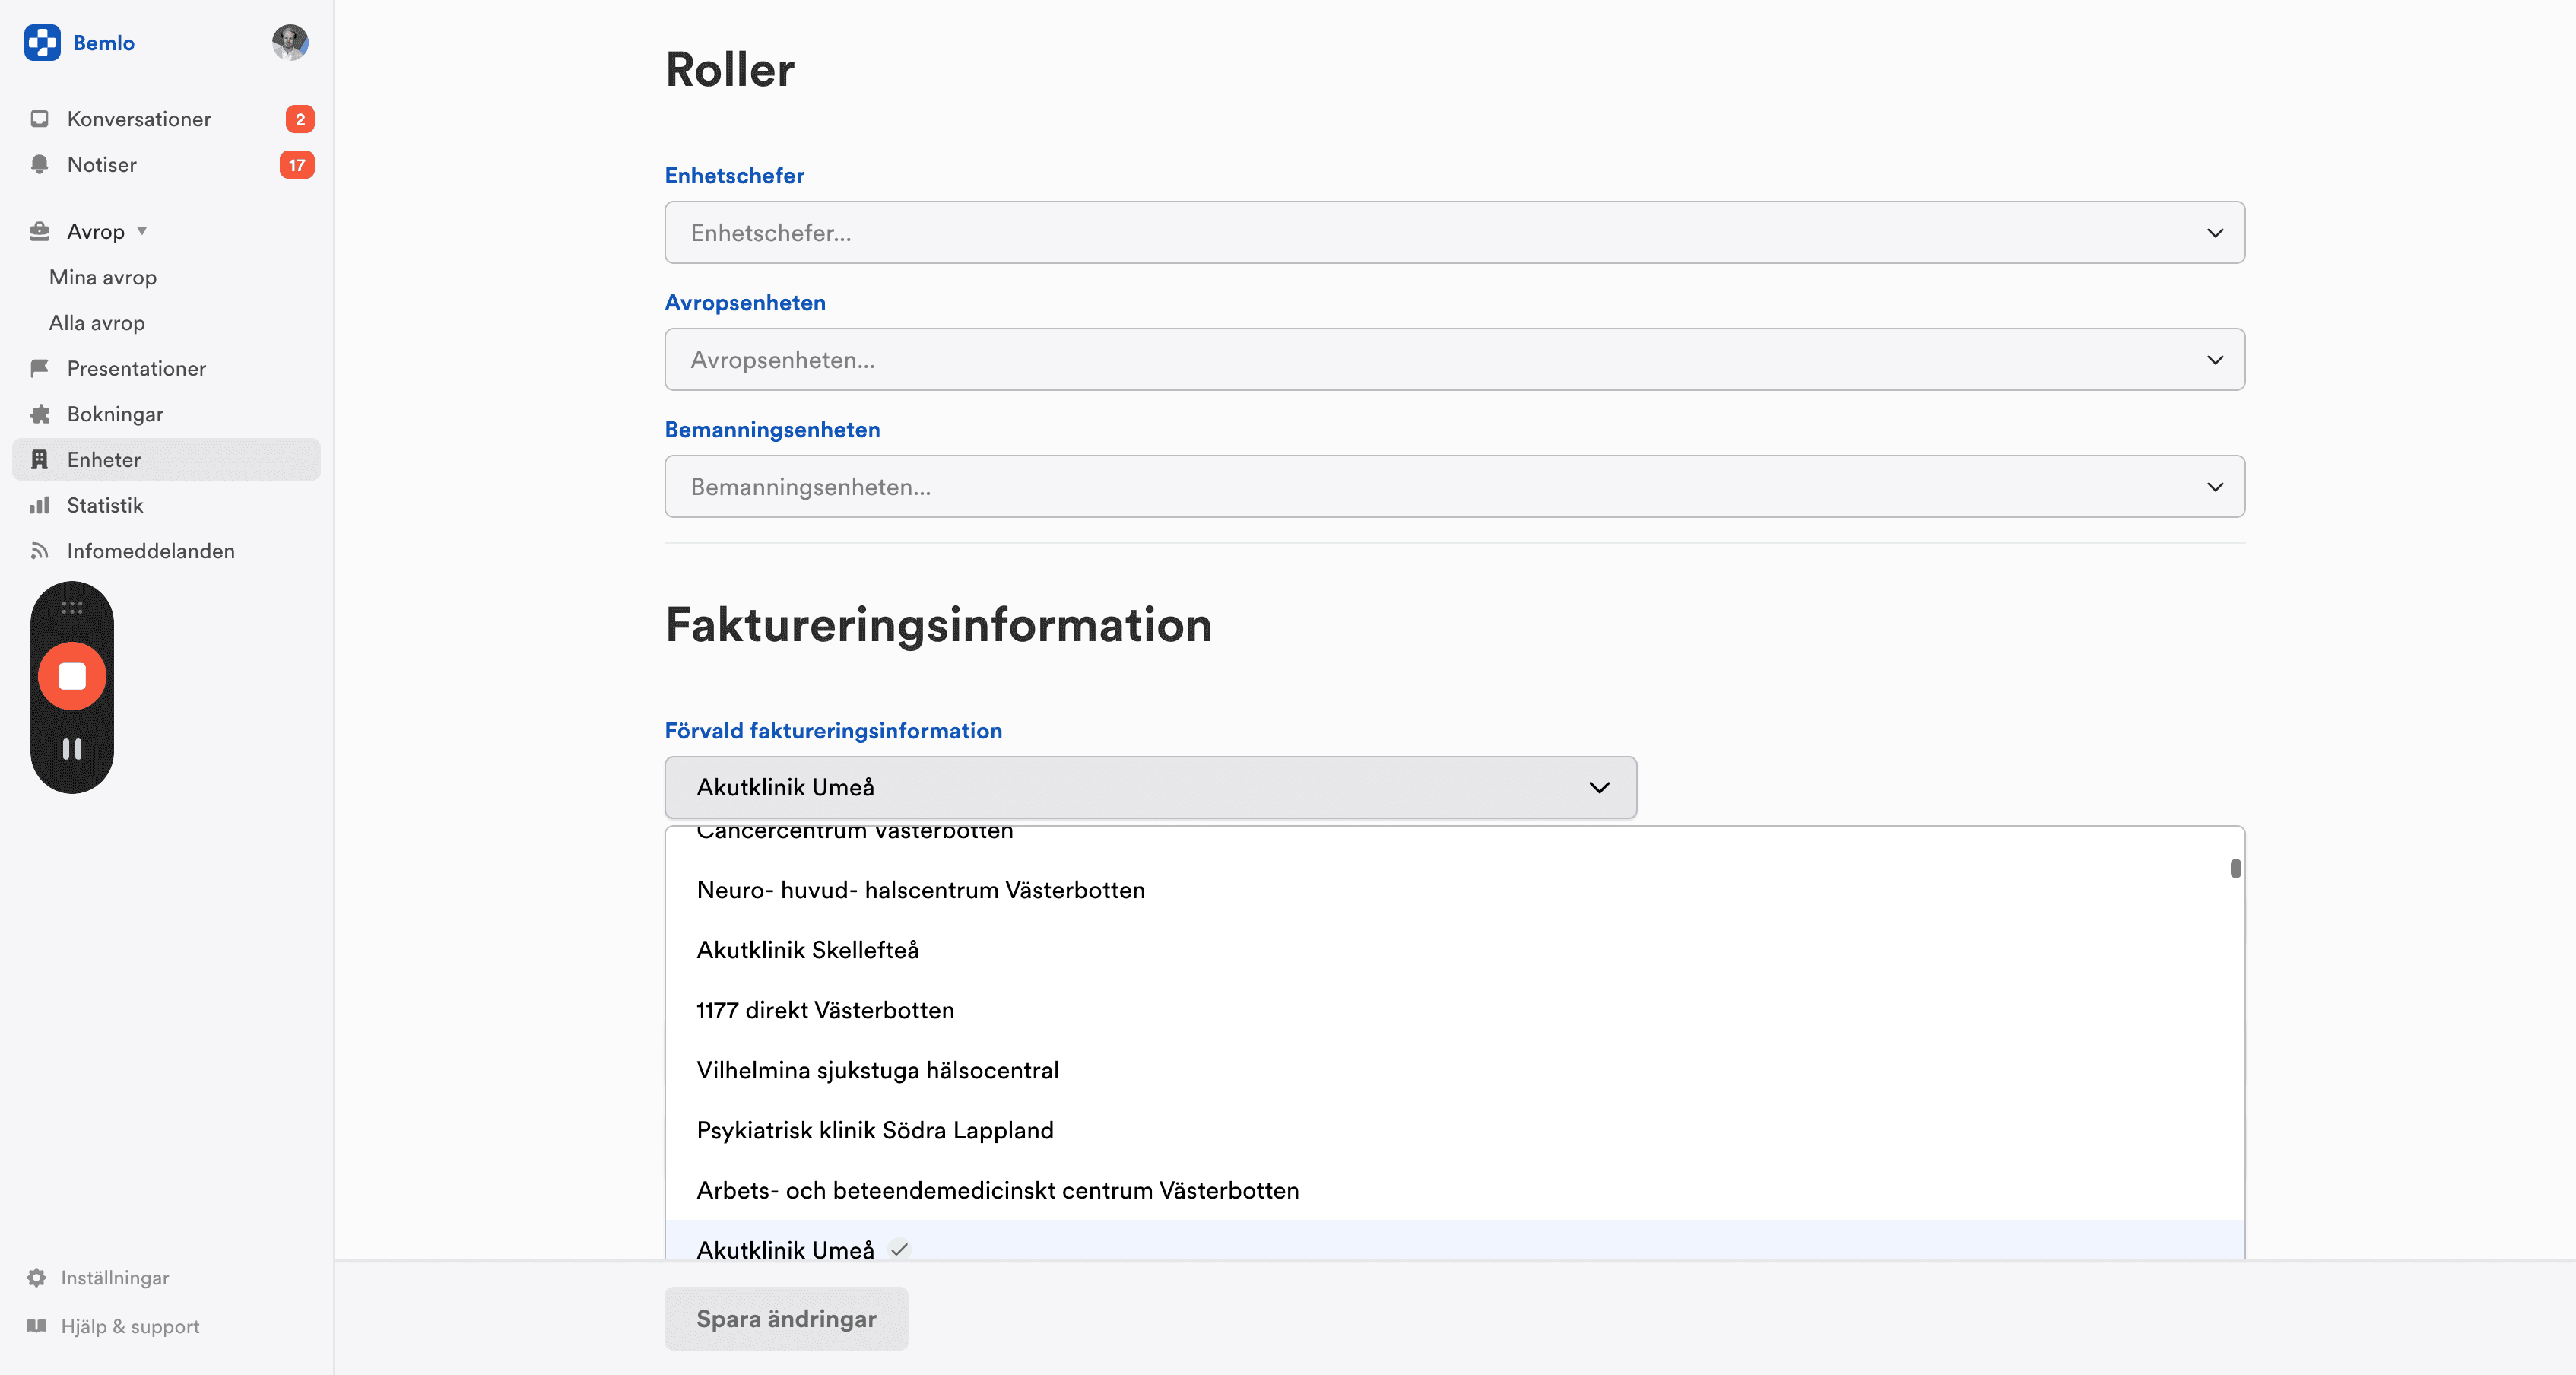2576x1375 pixels.
Task: Go to Mina avrop
Action: tap(103, 277)
